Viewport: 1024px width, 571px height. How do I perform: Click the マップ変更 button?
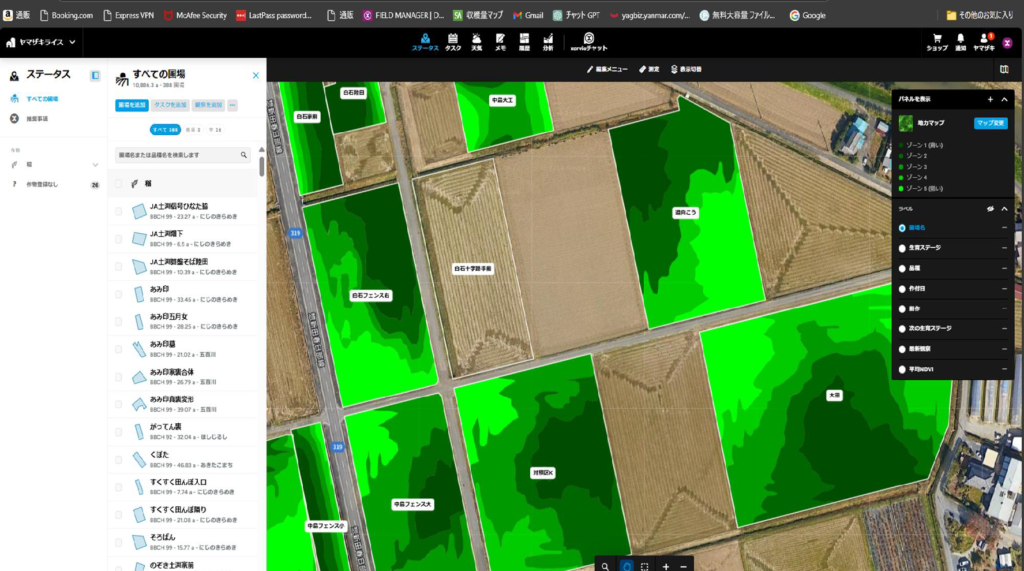(990, 123)
